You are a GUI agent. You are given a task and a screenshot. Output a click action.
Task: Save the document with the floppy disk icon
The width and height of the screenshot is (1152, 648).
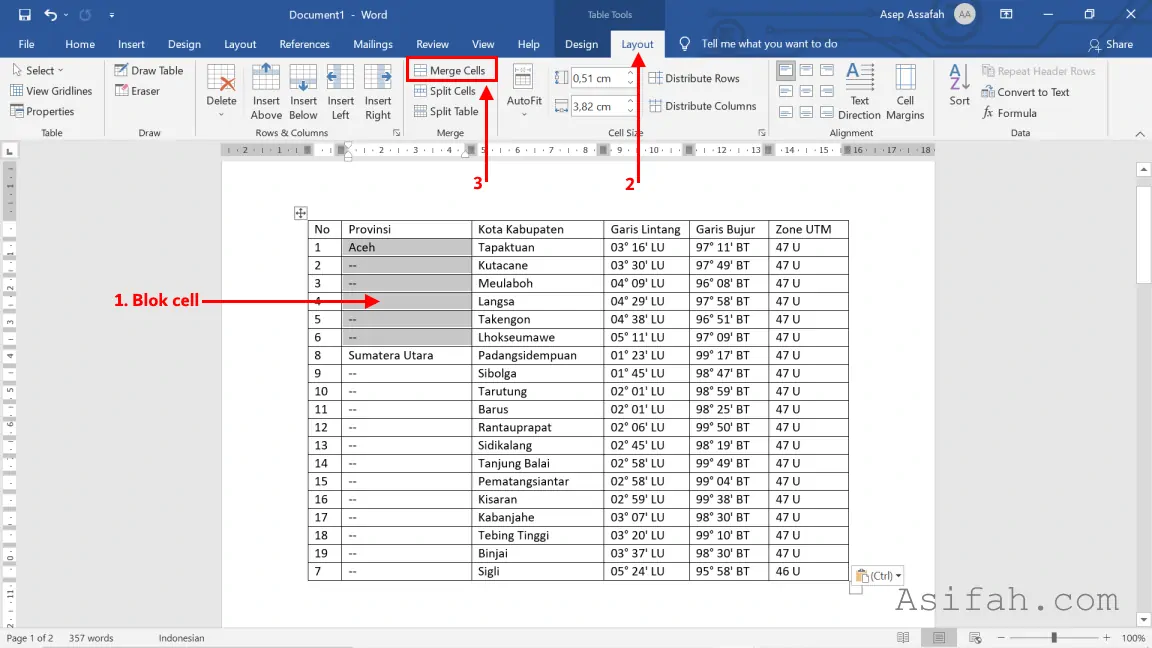pos(24,15)
